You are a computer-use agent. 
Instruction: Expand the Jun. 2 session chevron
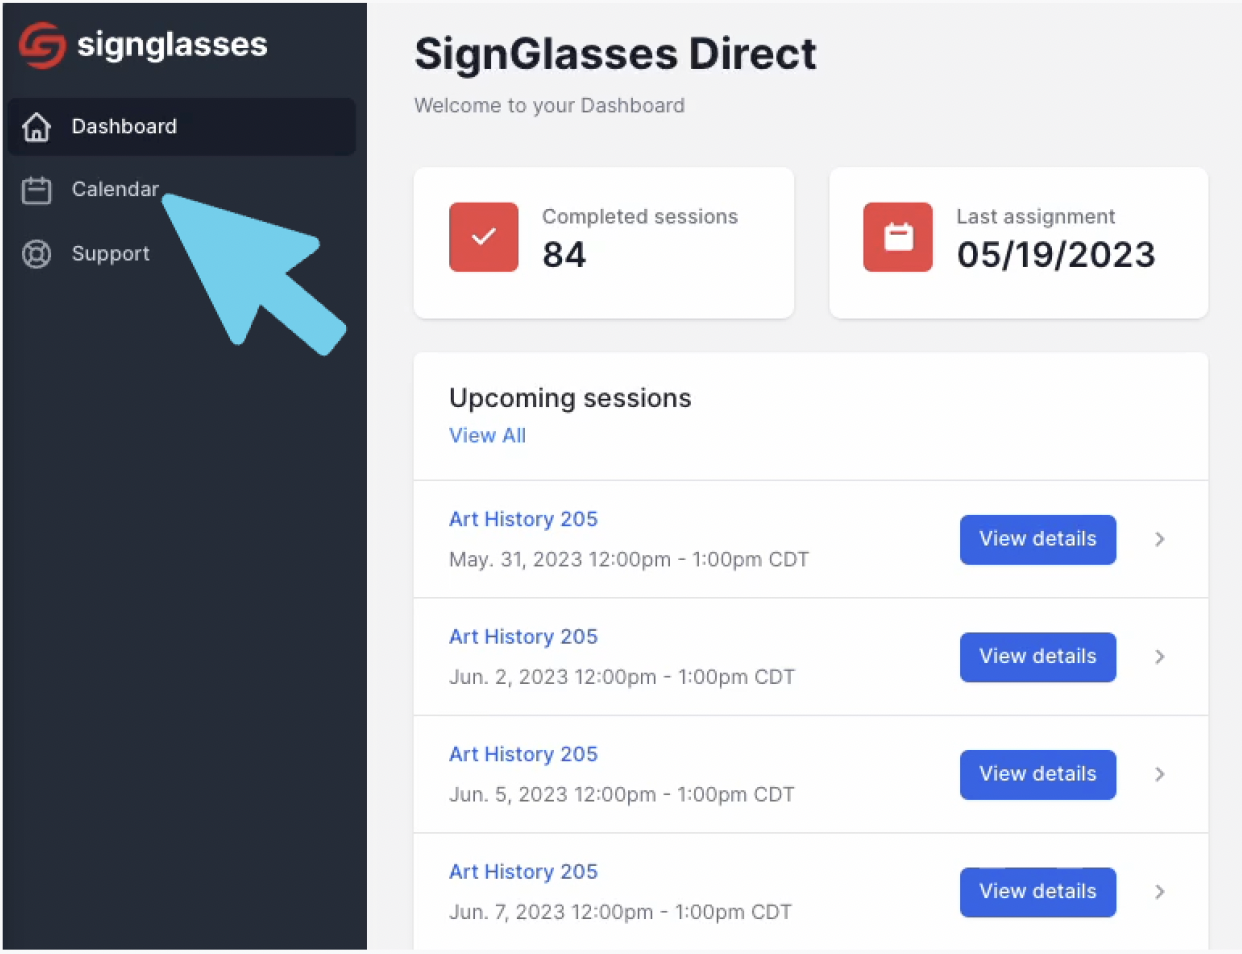pyautogui.click(x=1160, y=657)
